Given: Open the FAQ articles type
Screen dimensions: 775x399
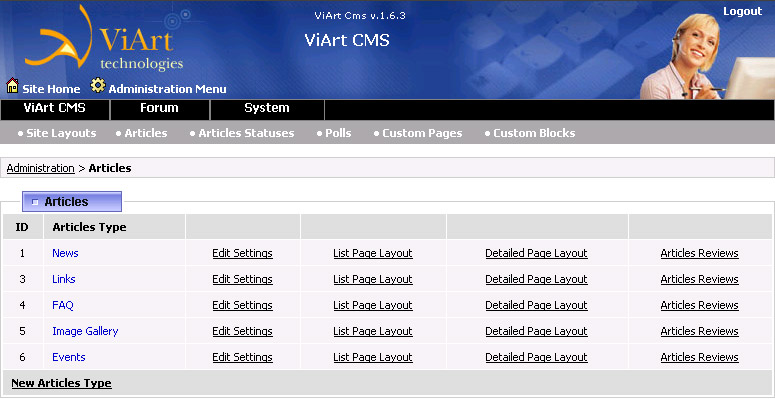Looking at the screenshot, I should tap(63, 305).
